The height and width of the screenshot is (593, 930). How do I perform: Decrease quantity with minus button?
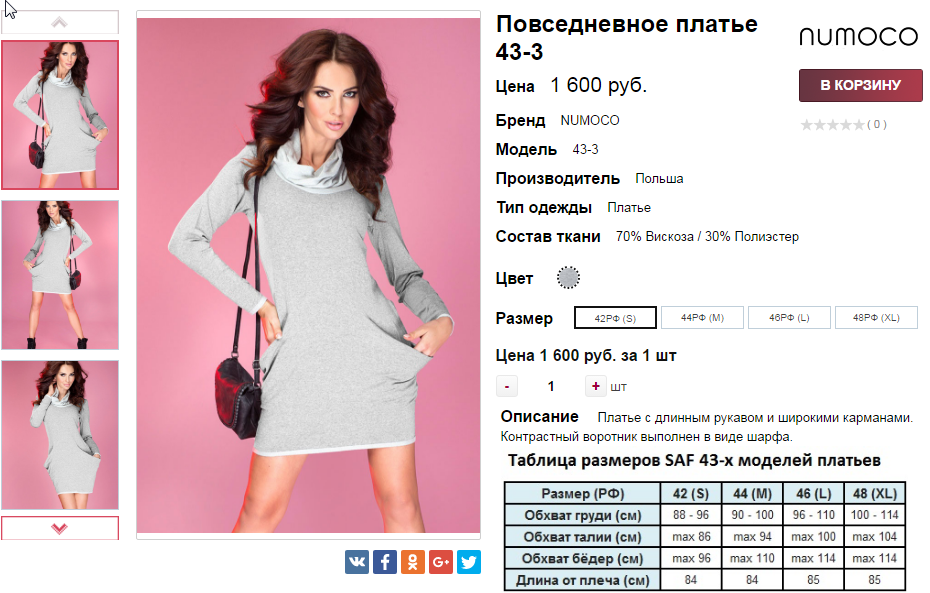click(507, 386)
